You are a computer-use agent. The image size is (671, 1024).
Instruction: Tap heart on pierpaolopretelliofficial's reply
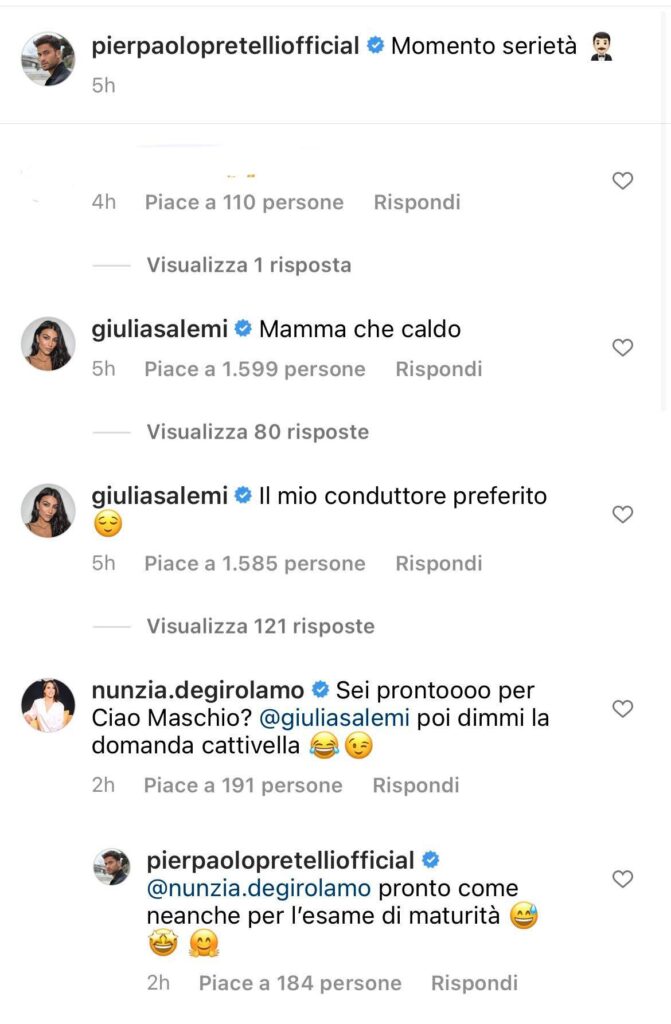pyautogui.click(x=623, y=879)
